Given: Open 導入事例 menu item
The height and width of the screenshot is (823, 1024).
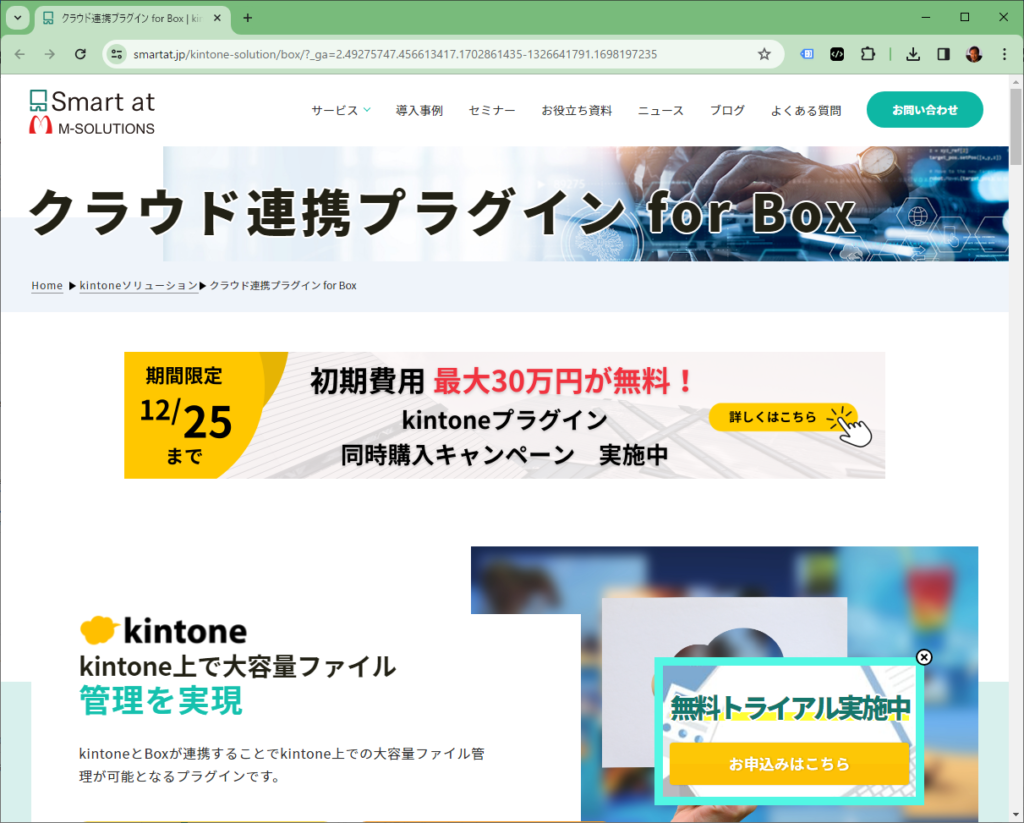Looking at the screenshot, I should click(419, 110).
